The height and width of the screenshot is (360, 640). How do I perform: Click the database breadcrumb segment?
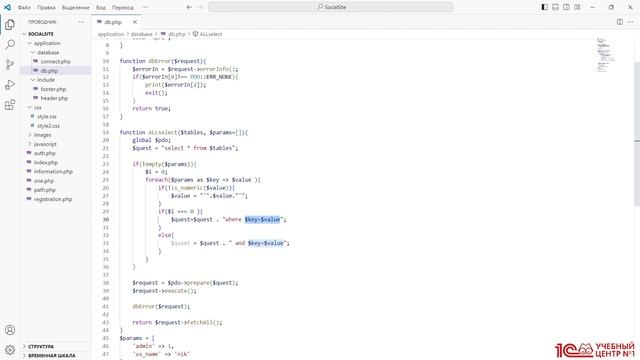point(142,34)
